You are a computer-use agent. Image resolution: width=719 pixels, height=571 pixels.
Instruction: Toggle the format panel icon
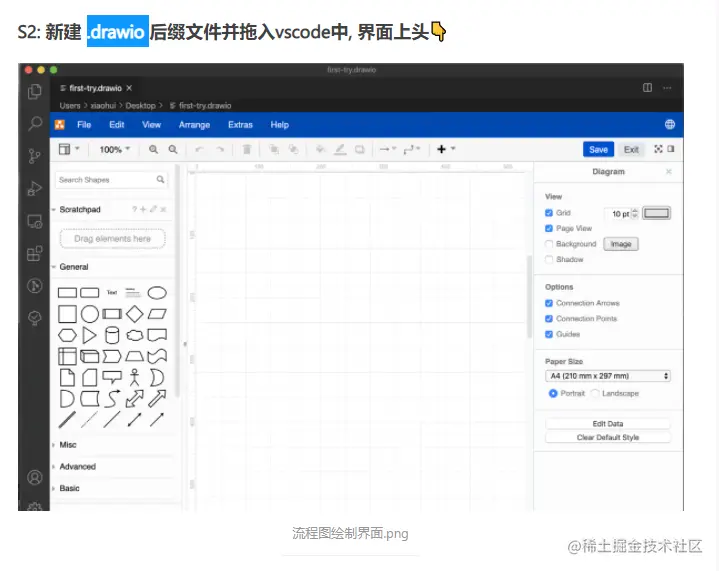(671, 149)
